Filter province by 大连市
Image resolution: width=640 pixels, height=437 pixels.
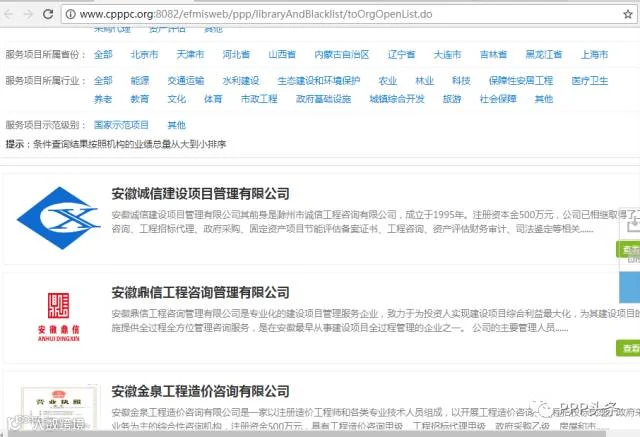(447, 54)
